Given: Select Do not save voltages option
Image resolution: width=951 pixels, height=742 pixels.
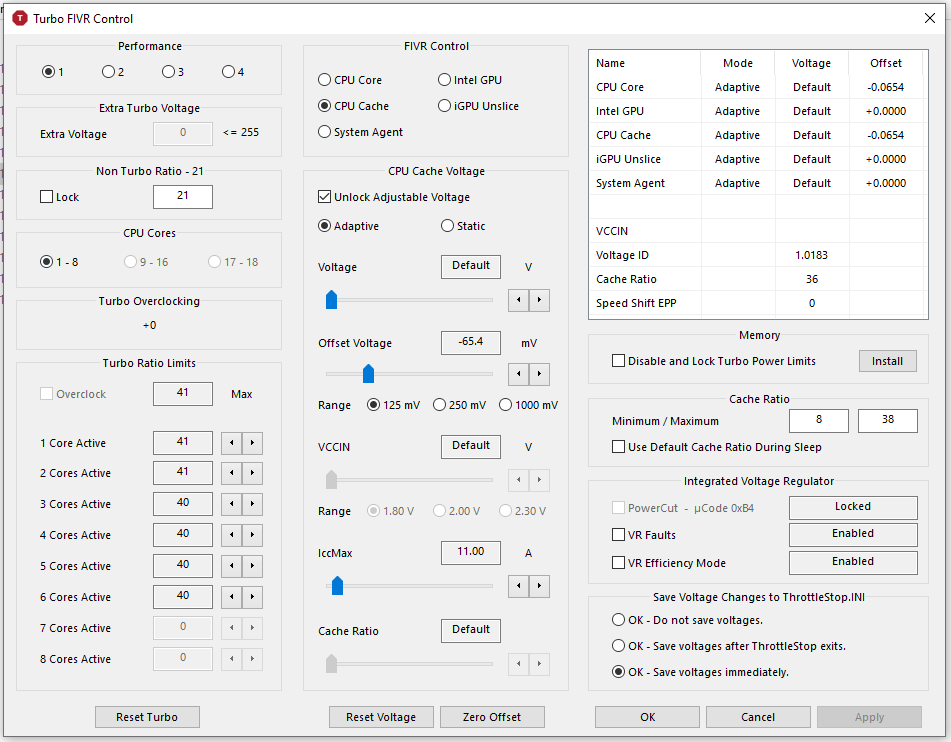Looking at the screenshot, I should click(x=619, y=620).
